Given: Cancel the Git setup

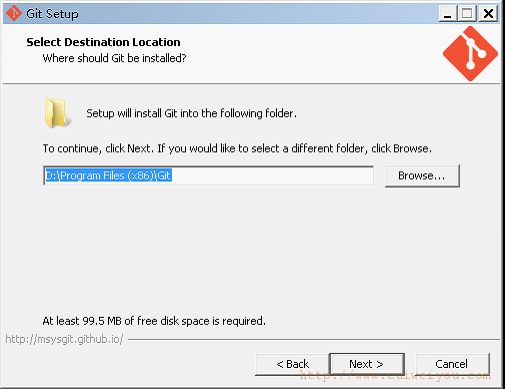Looking at the screenshot, I should (x=452, y=364).
